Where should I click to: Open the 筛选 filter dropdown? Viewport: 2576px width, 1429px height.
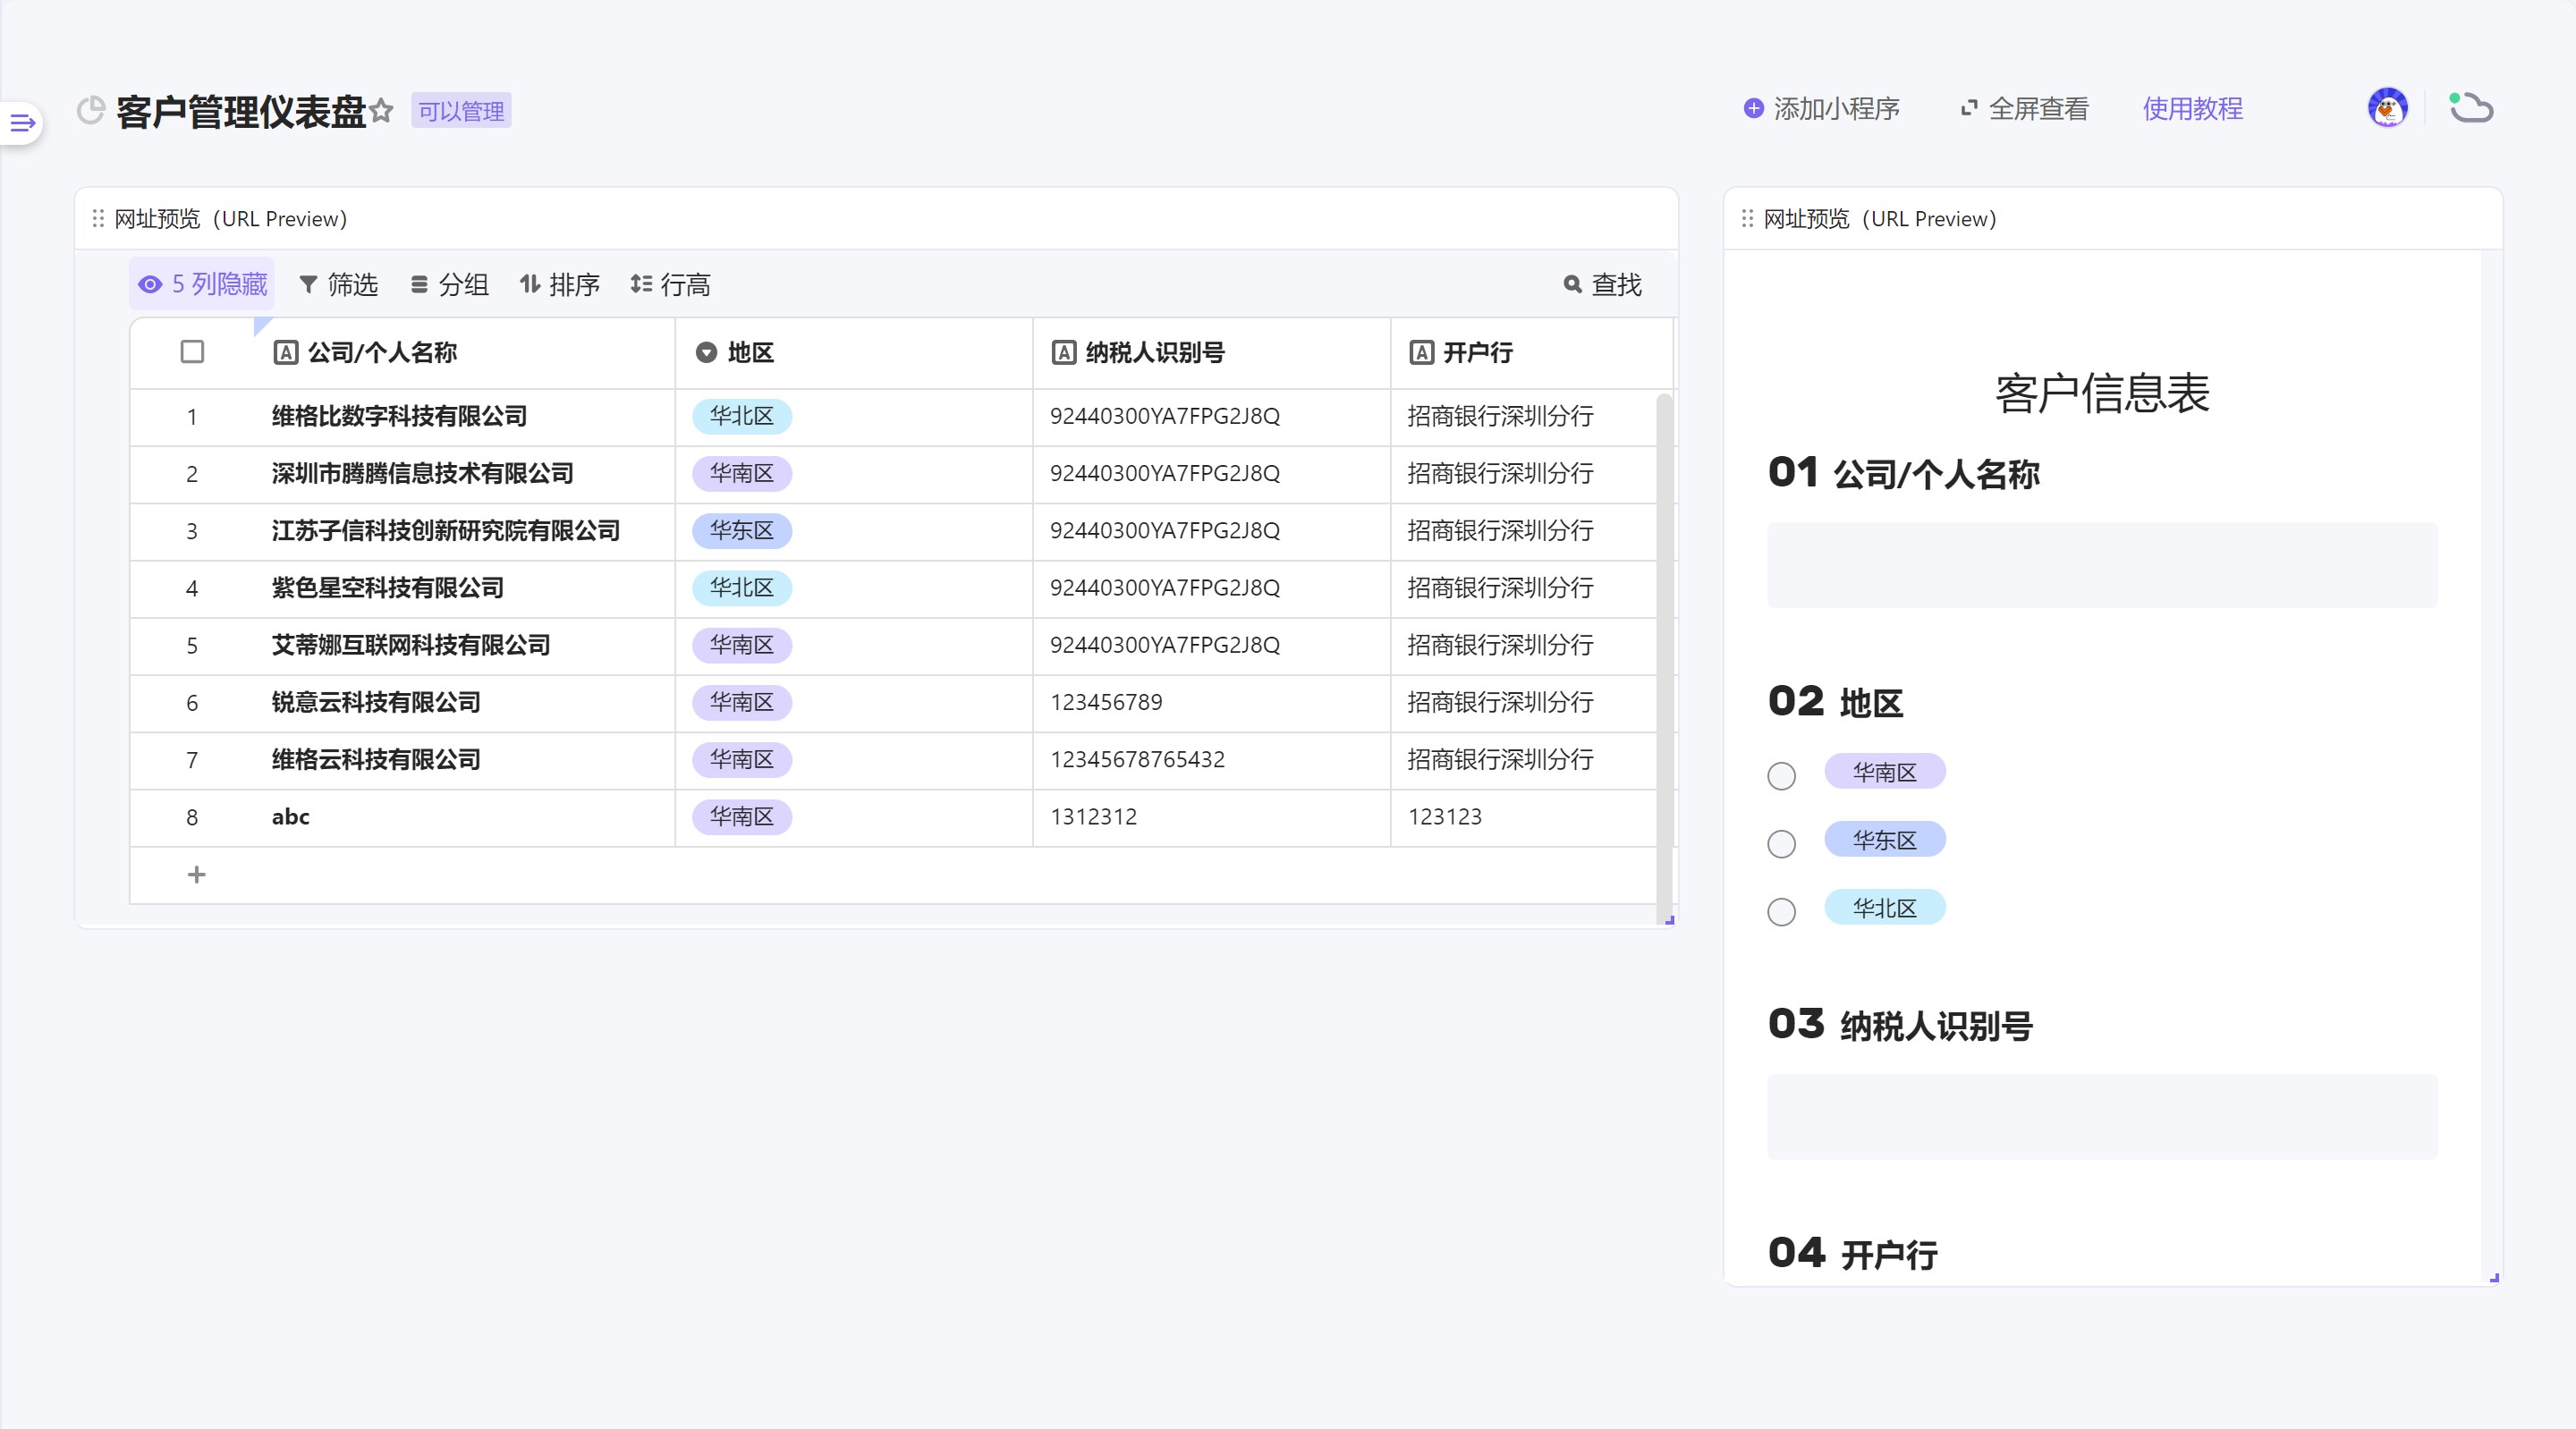(x=339, y=285)
